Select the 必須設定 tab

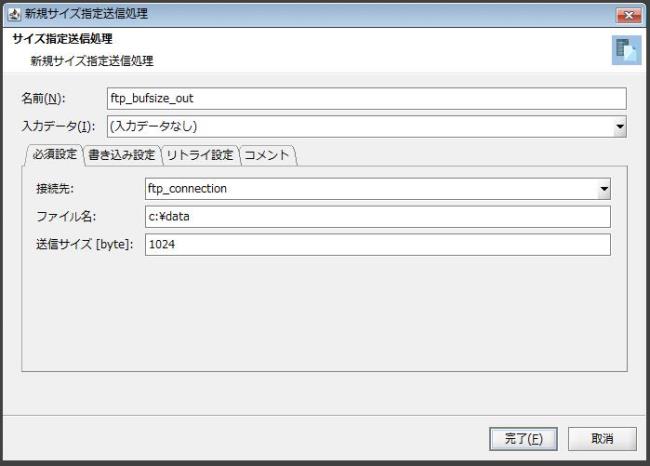click(54, 155)
